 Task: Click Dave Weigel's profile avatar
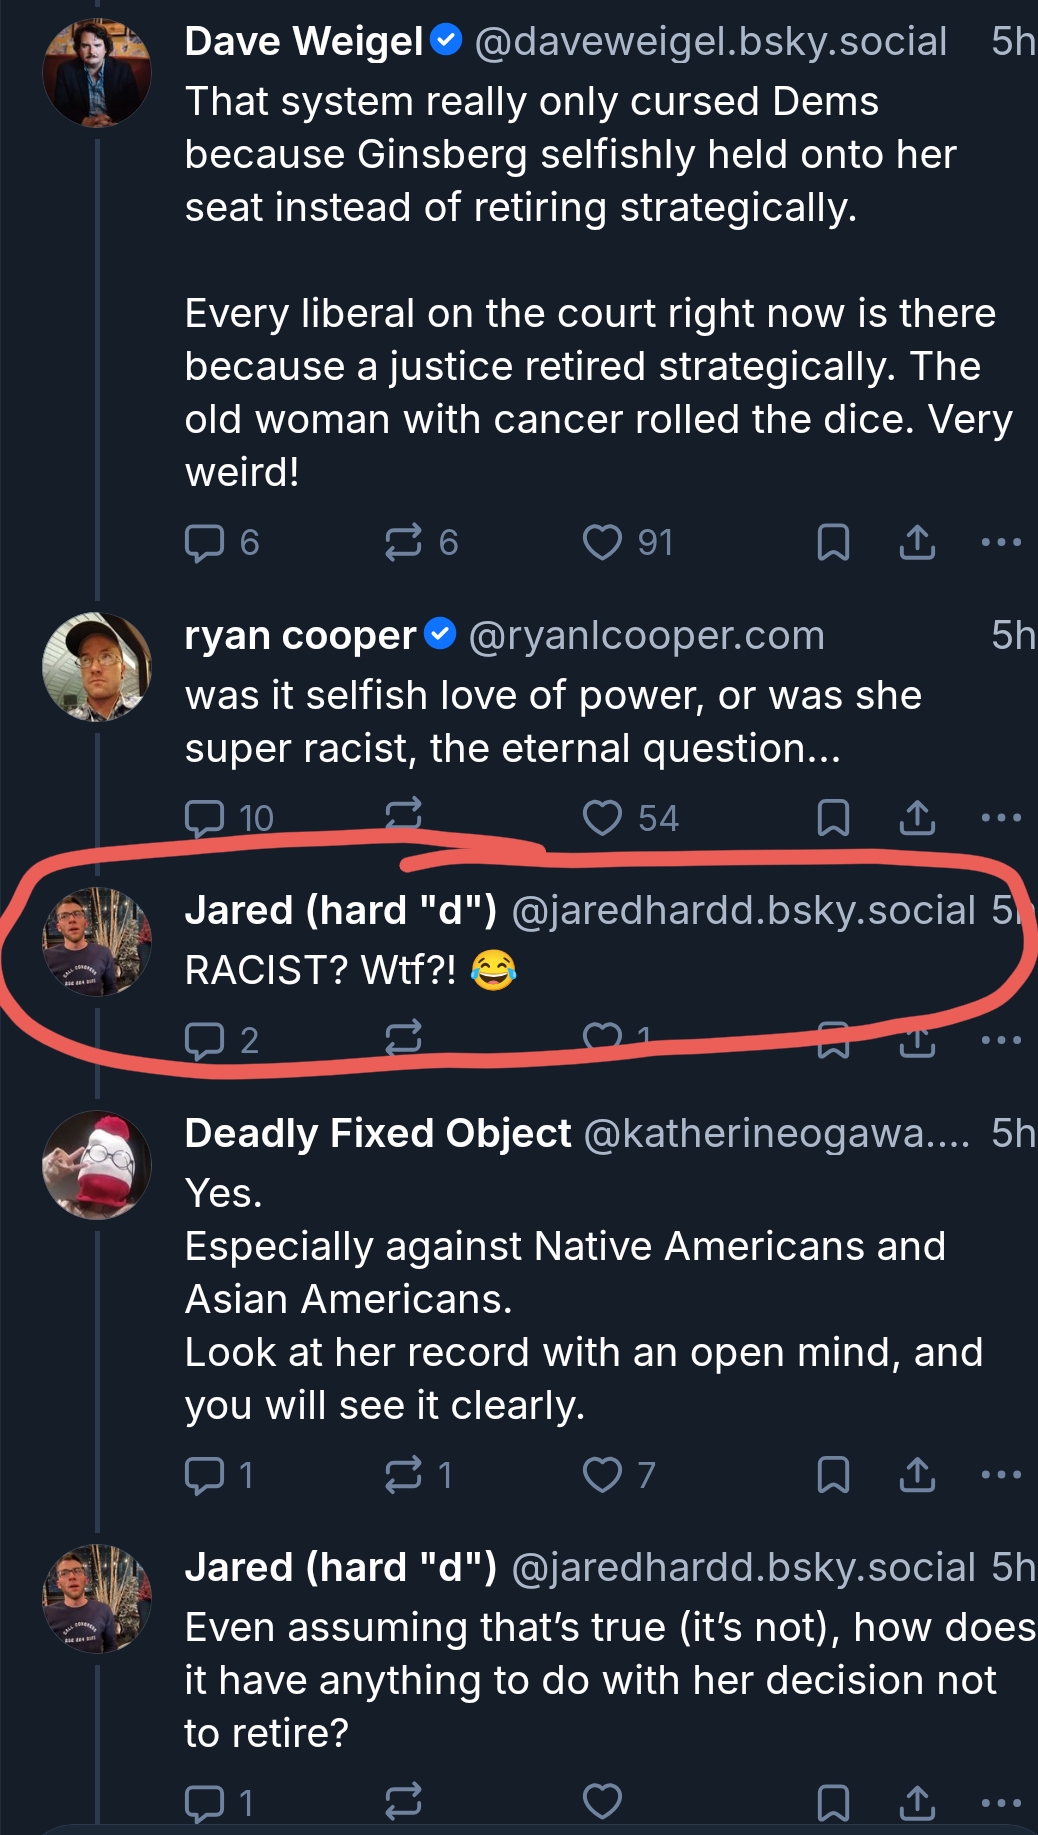97,73
